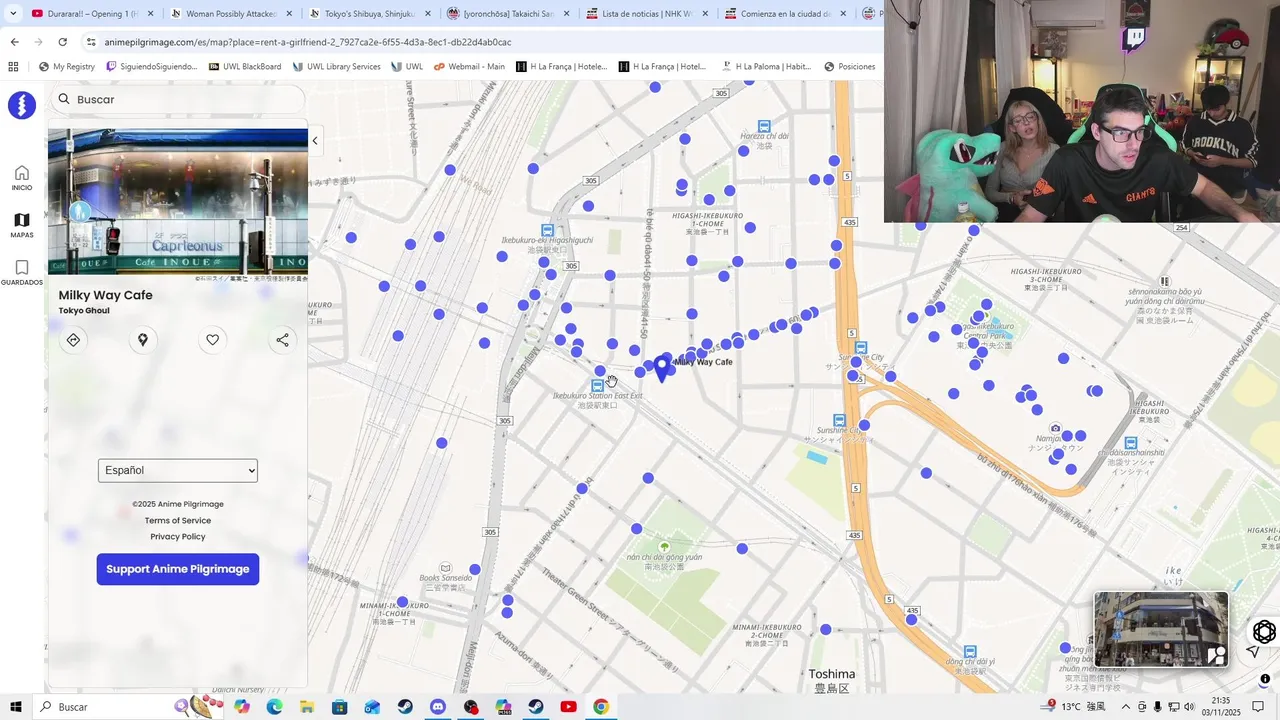
Task: Open File Explorer from the taskbar
Action: 307,707
